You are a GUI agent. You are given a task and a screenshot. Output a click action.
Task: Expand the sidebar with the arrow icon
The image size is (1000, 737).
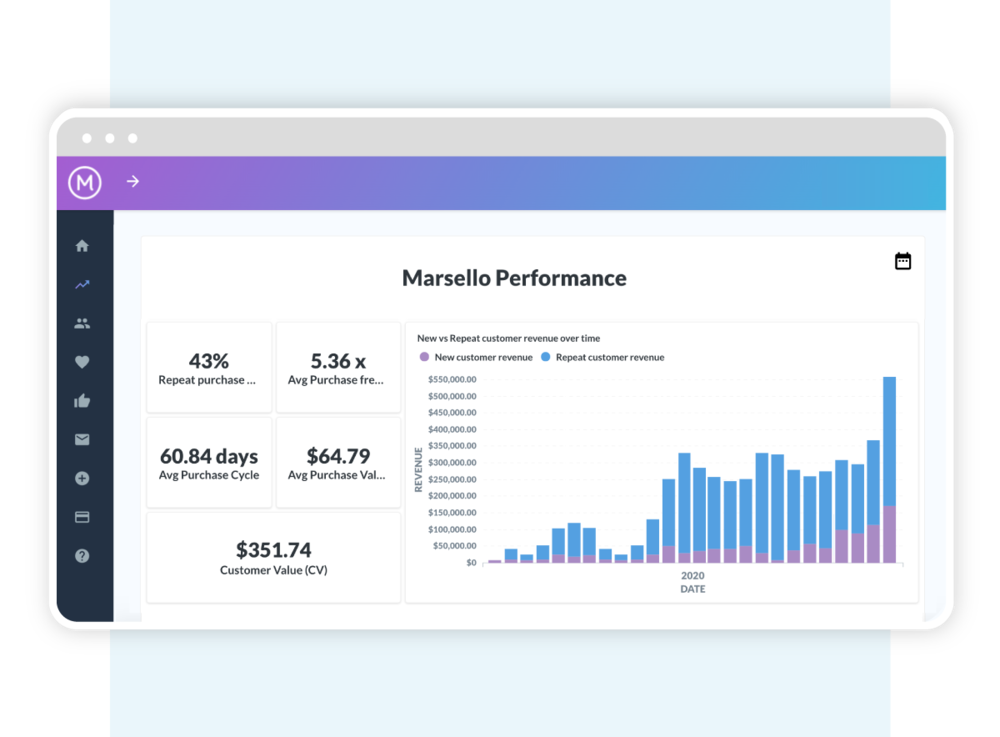click(133, 183)
